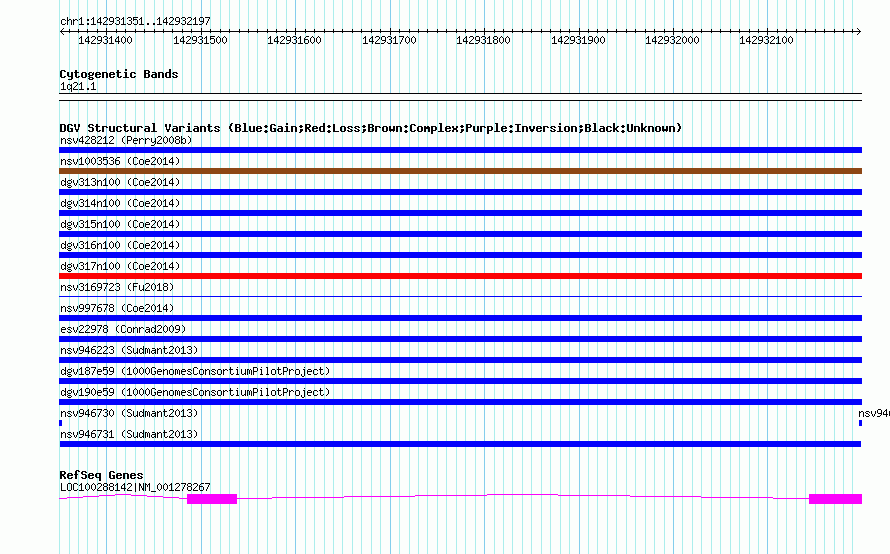
Task: Click ruler position 142931400
Action: [105, 40]
